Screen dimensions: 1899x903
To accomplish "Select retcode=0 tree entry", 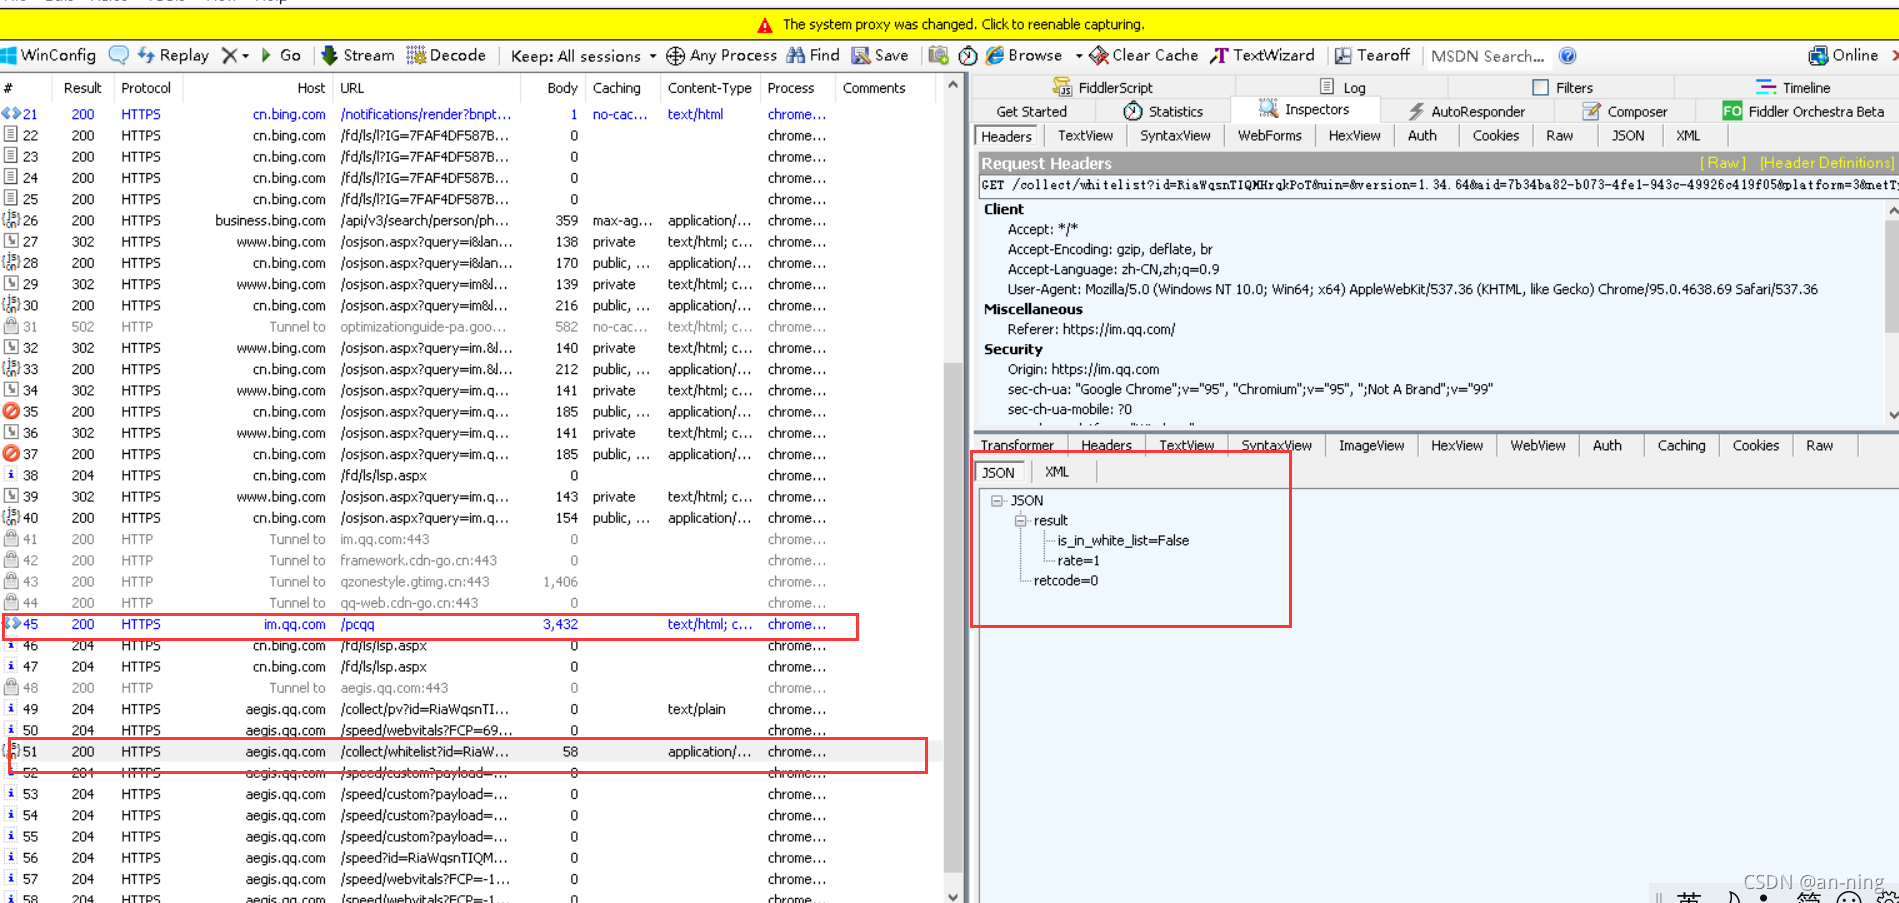I will click(1066, 581).
